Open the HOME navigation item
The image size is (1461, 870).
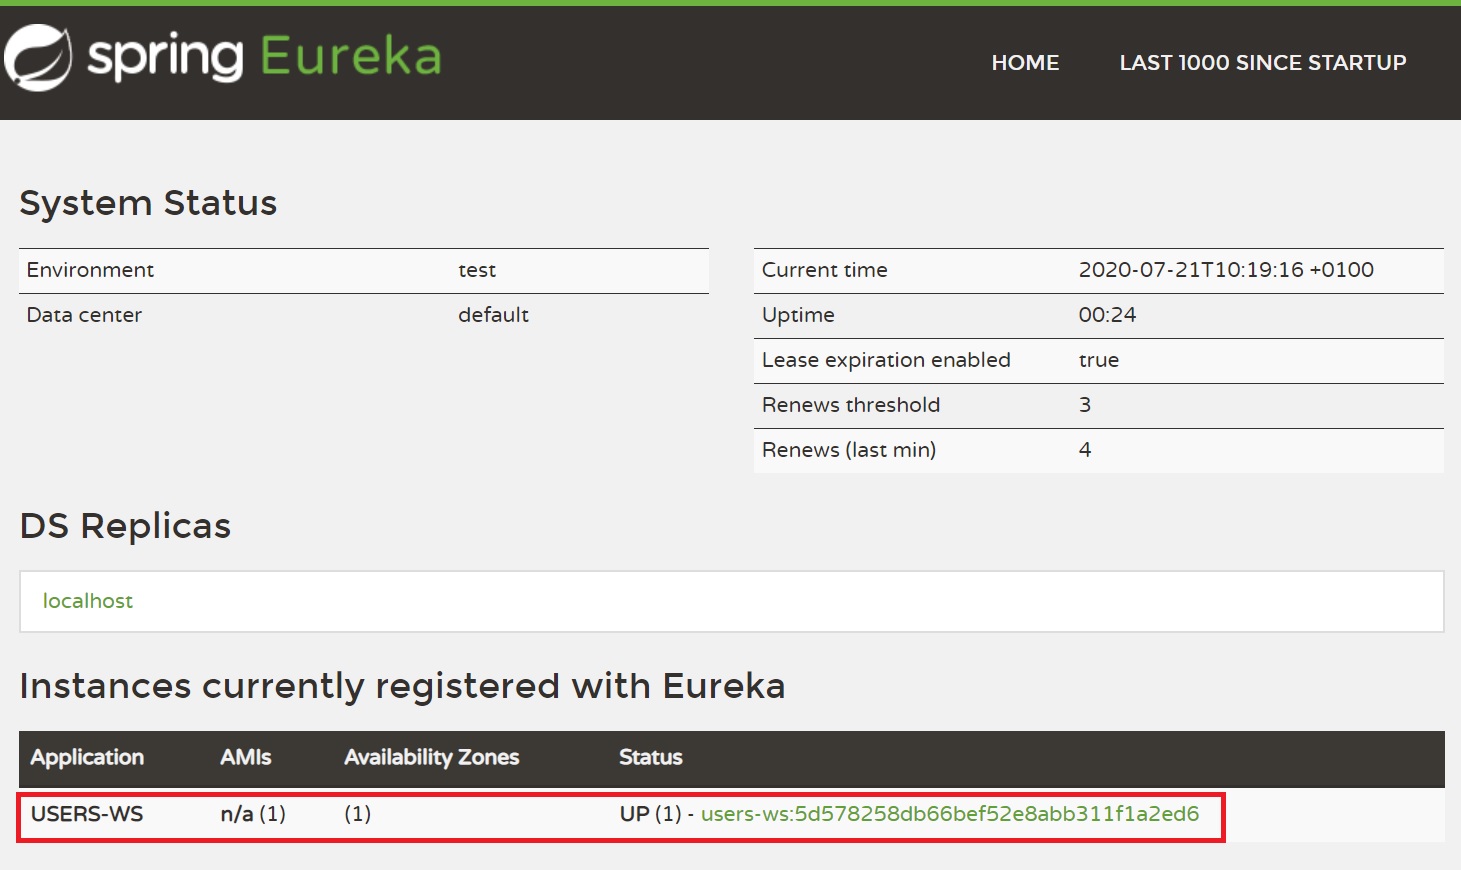point(1025,63)
